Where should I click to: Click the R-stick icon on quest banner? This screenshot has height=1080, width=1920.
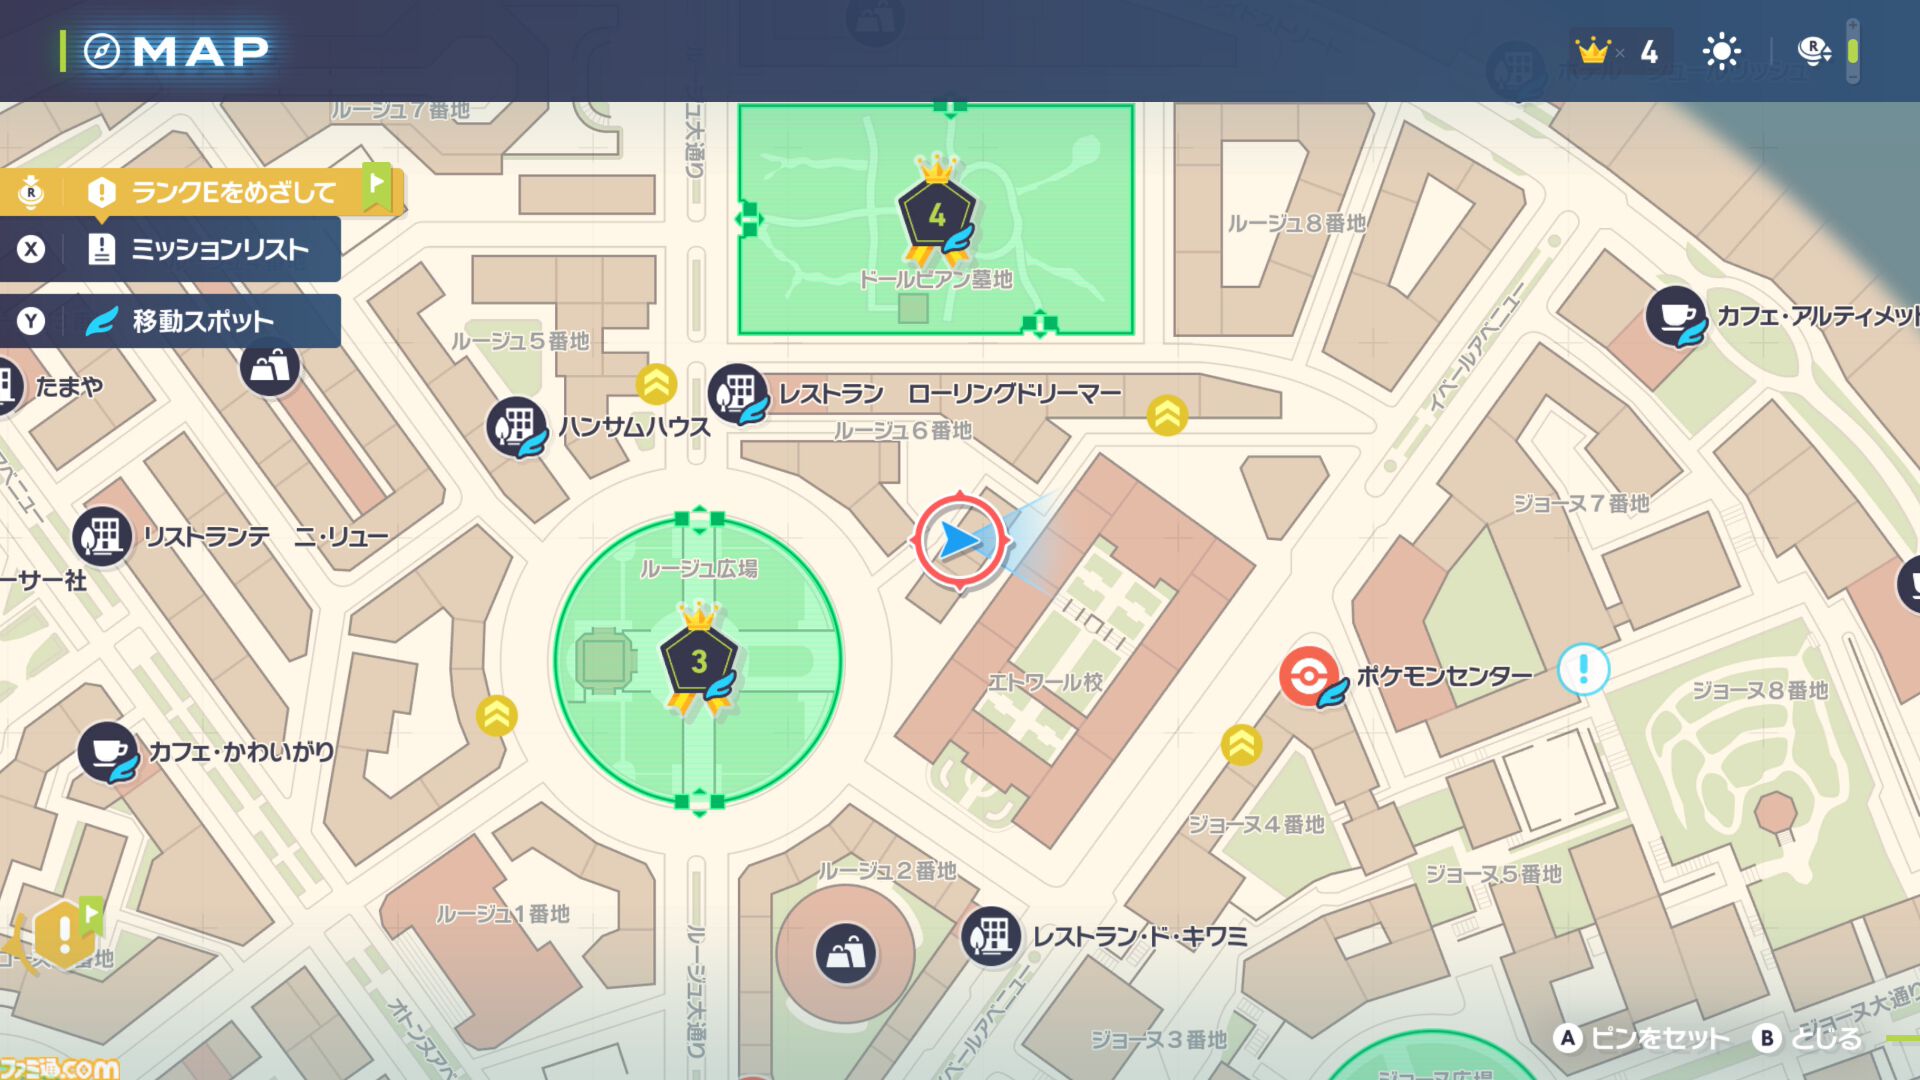(x=31, y=191)
